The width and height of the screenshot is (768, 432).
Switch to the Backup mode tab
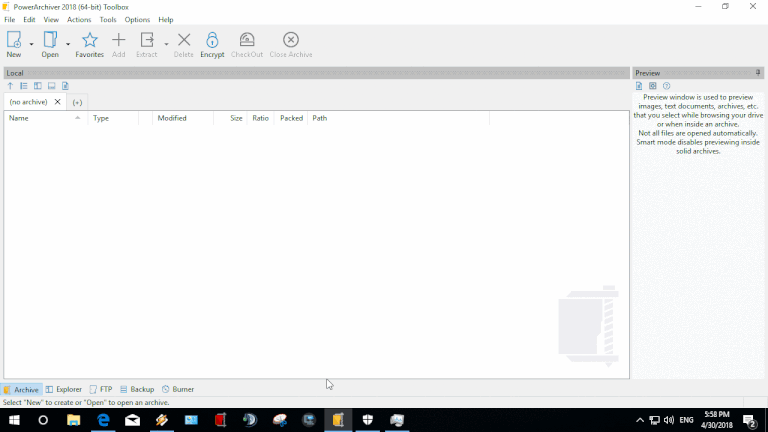[x=137, y=389]
